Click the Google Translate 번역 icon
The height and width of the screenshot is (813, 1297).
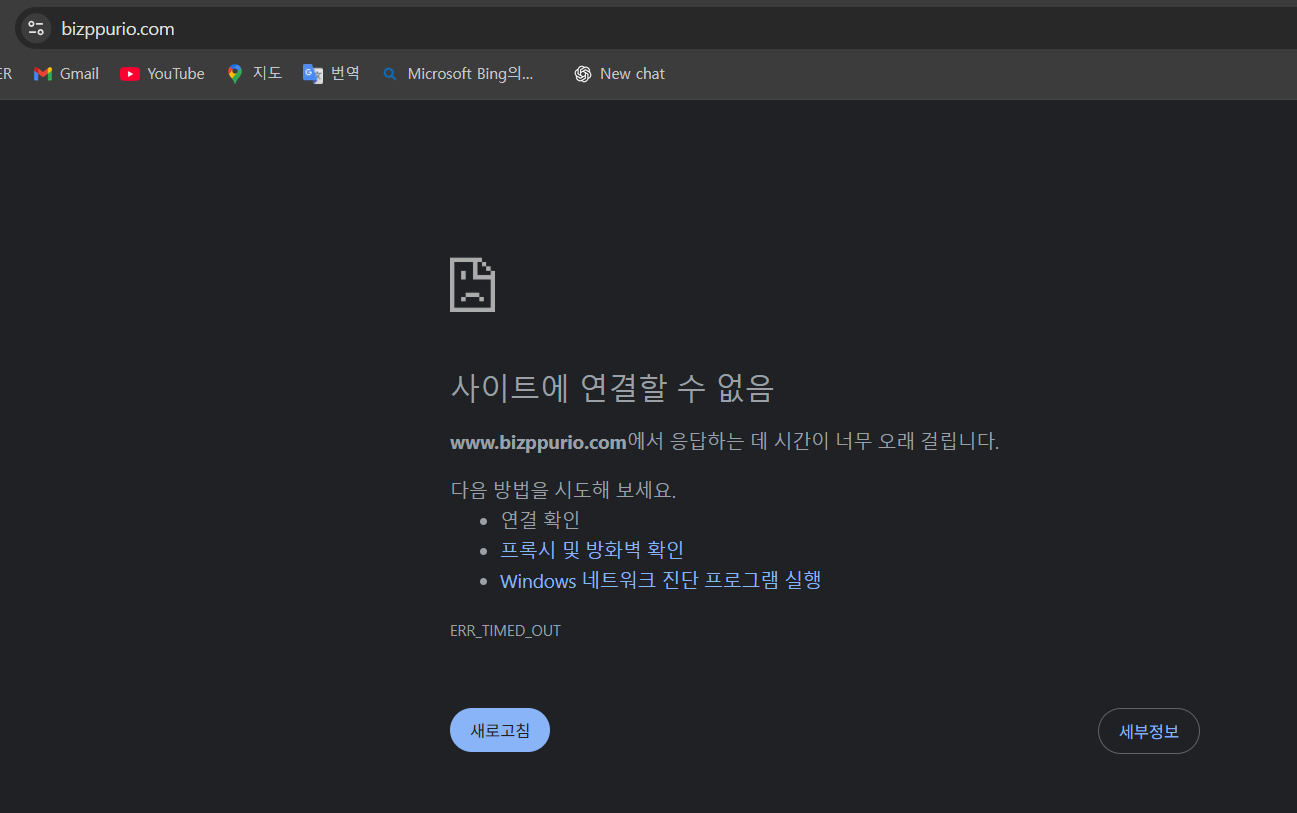tap(313, 74)
